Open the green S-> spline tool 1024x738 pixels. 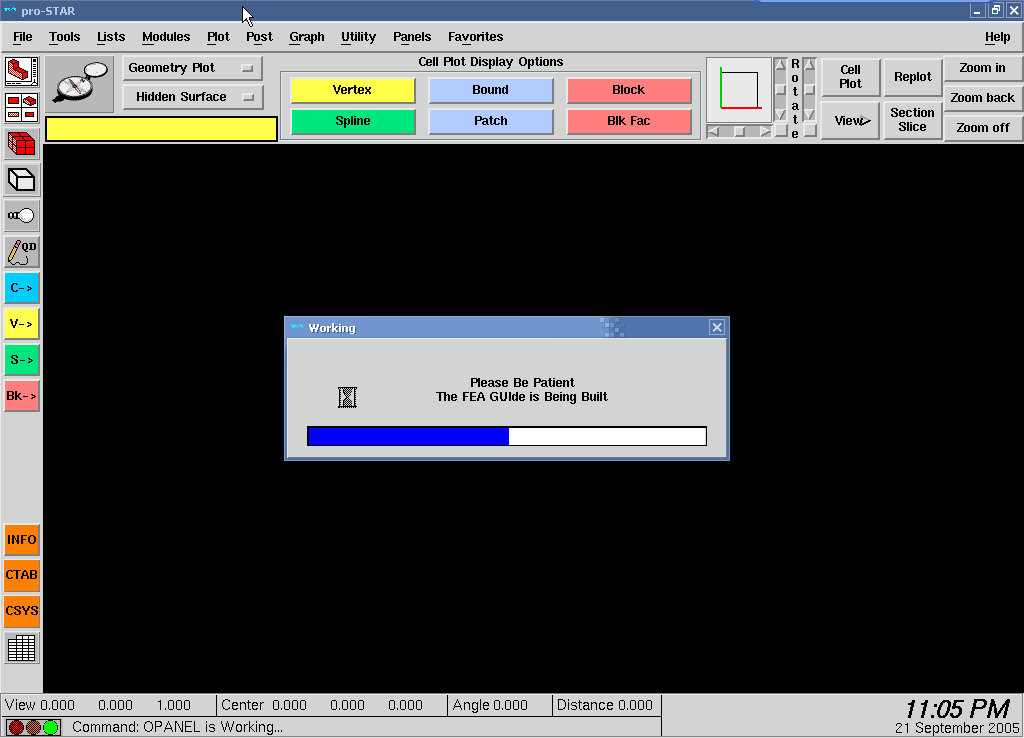(22, 360)
